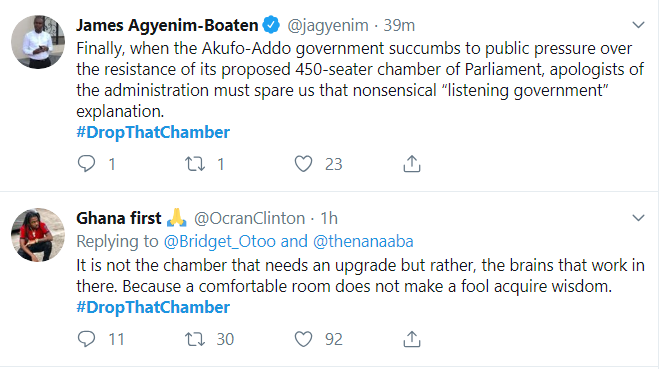Open the @Bridget_Otoo profile link
659x369 pixels.
219,242
